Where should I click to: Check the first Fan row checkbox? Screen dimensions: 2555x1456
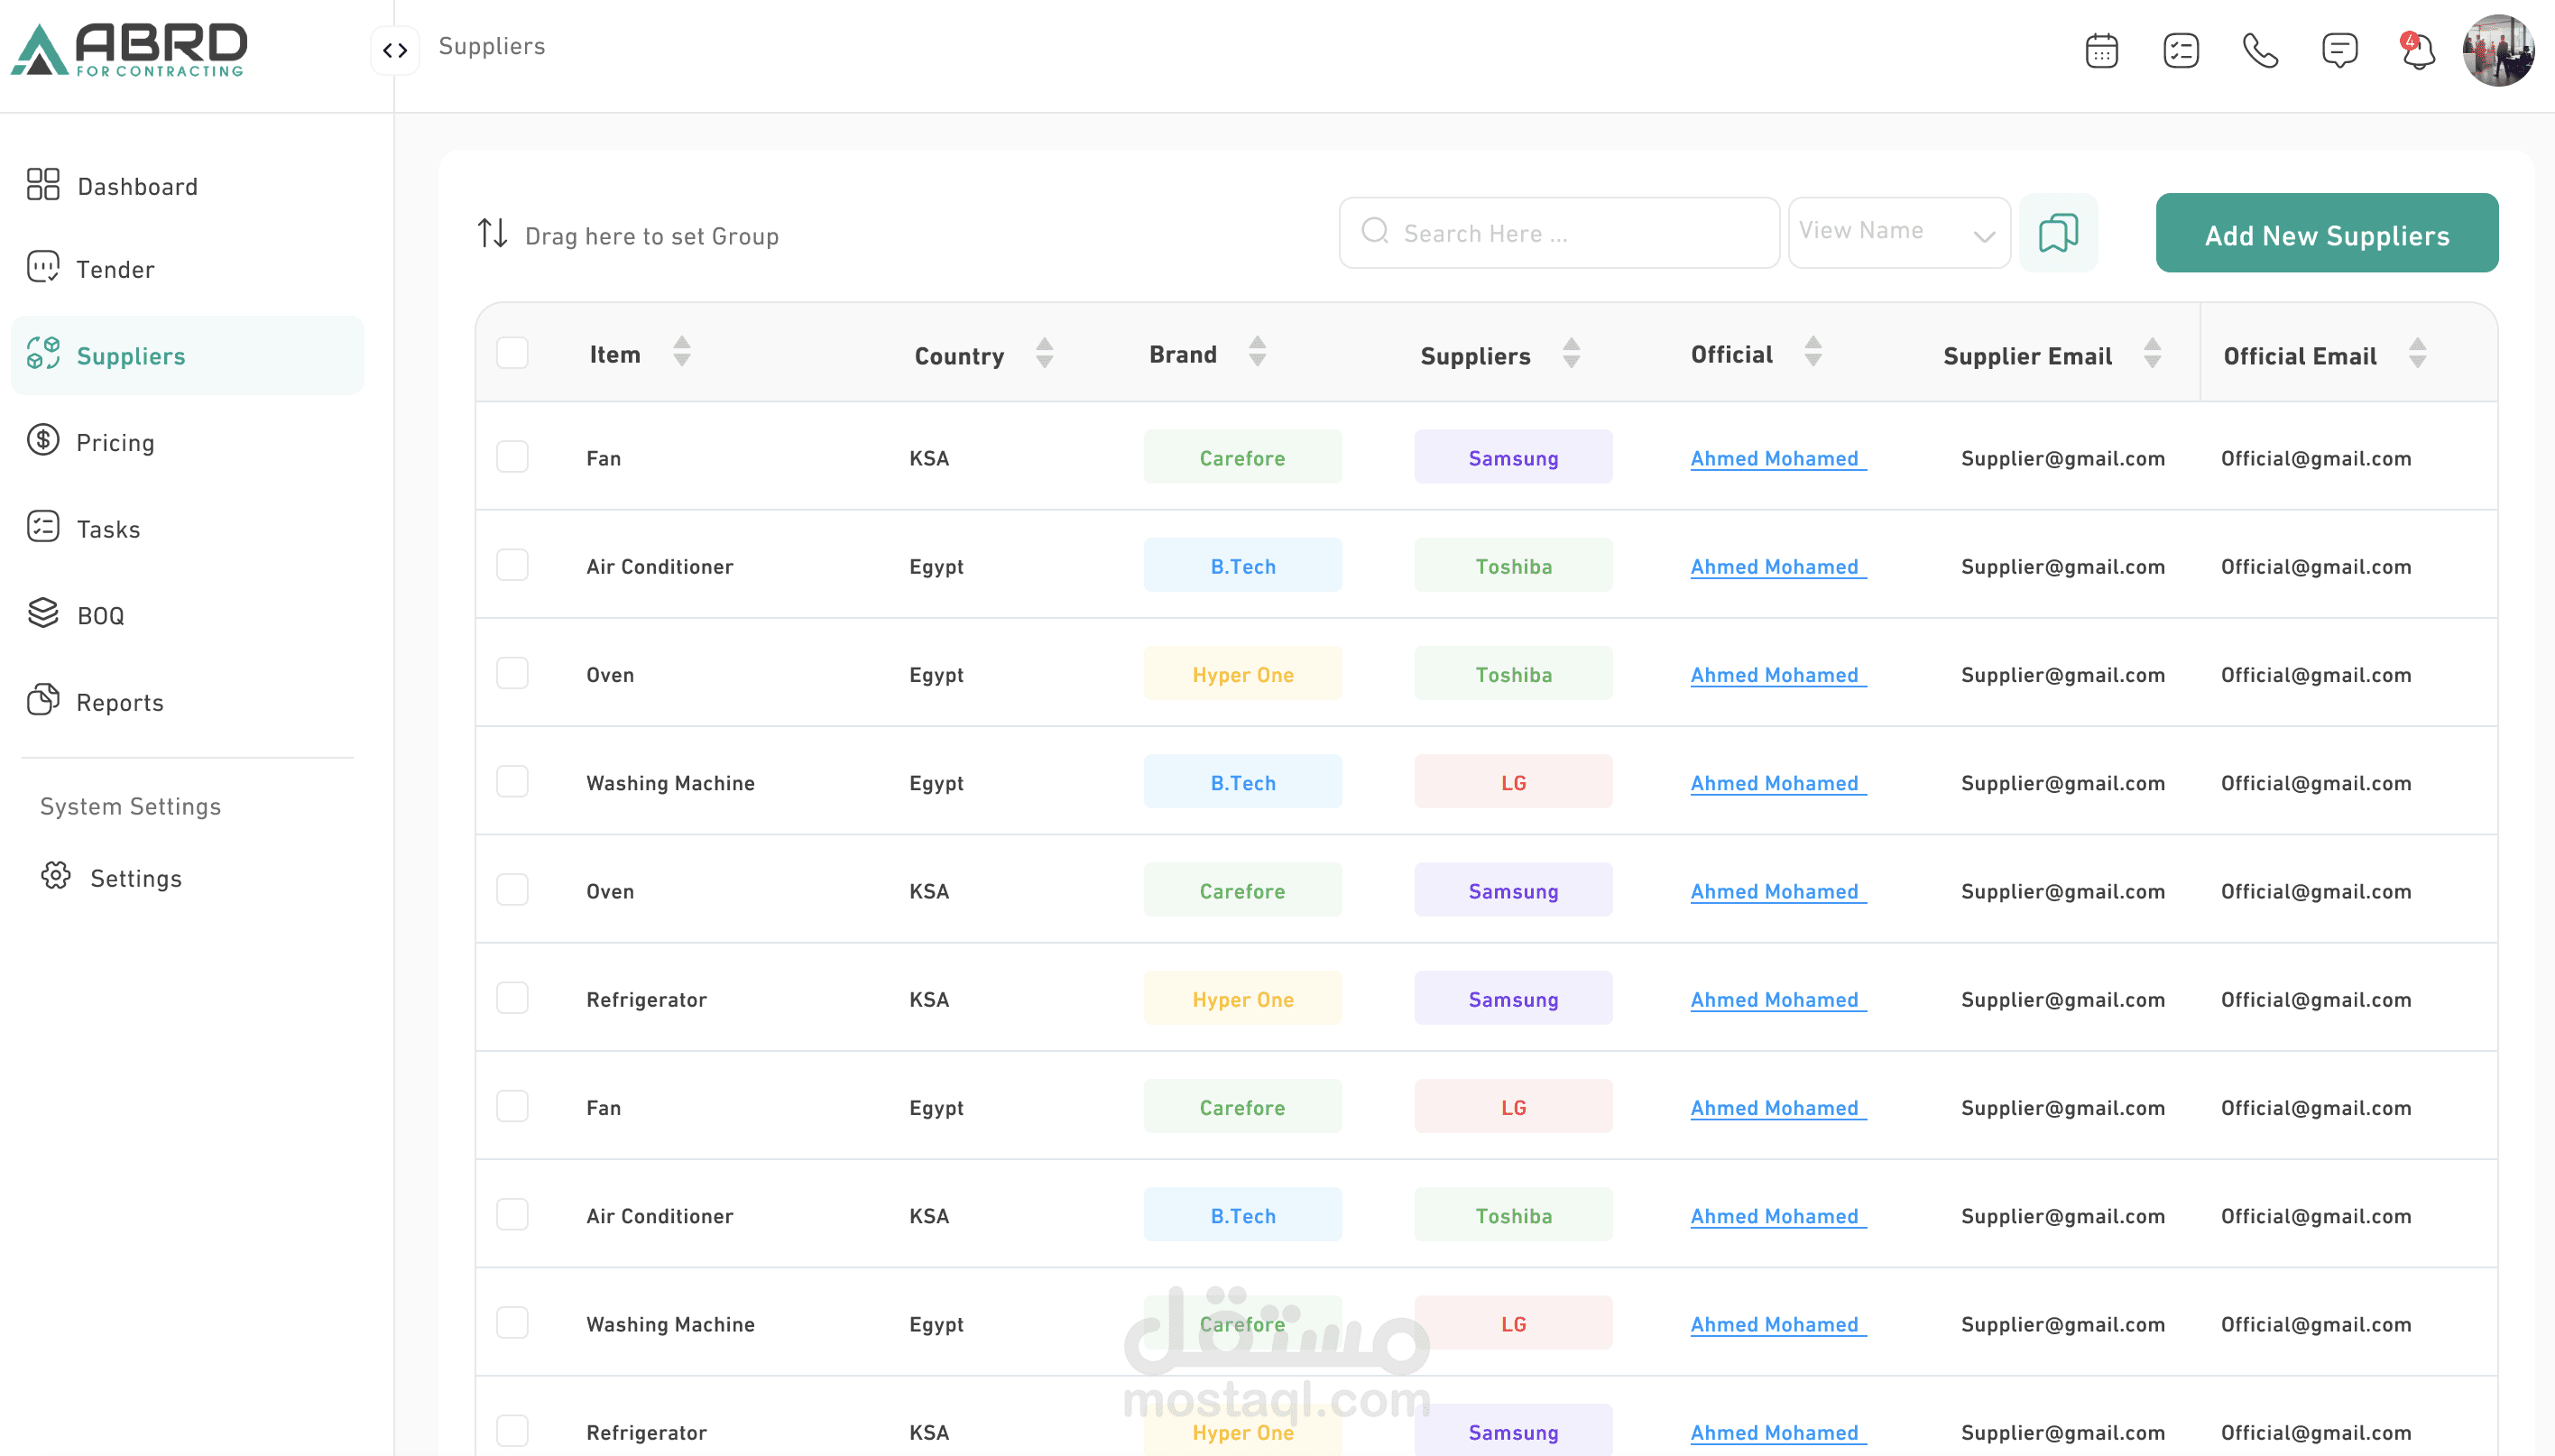coord(512,457)
